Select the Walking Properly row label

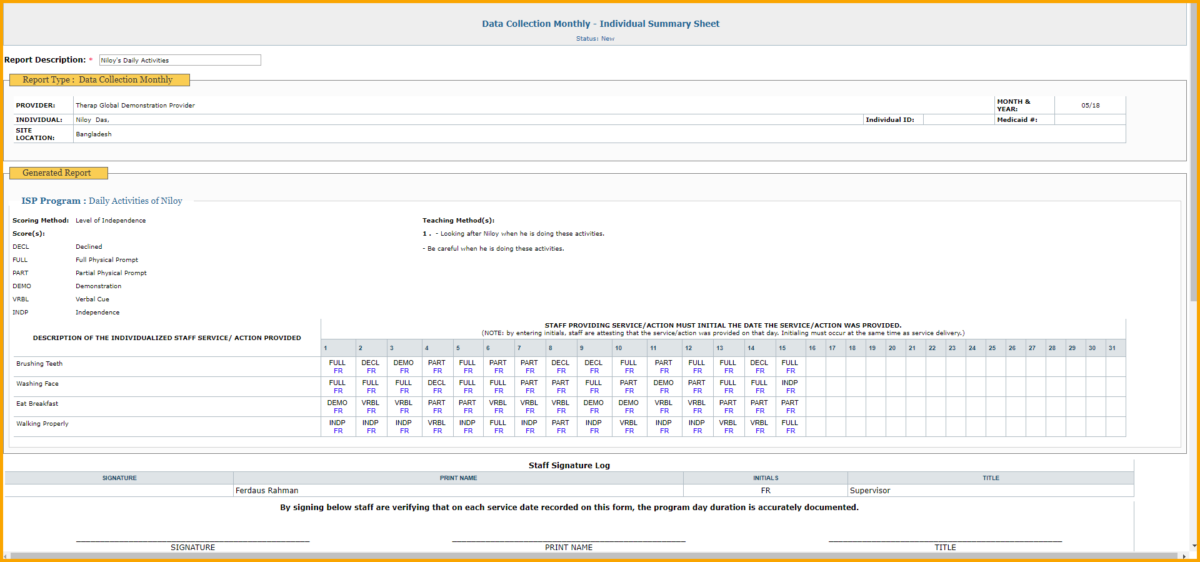(44, 423)
